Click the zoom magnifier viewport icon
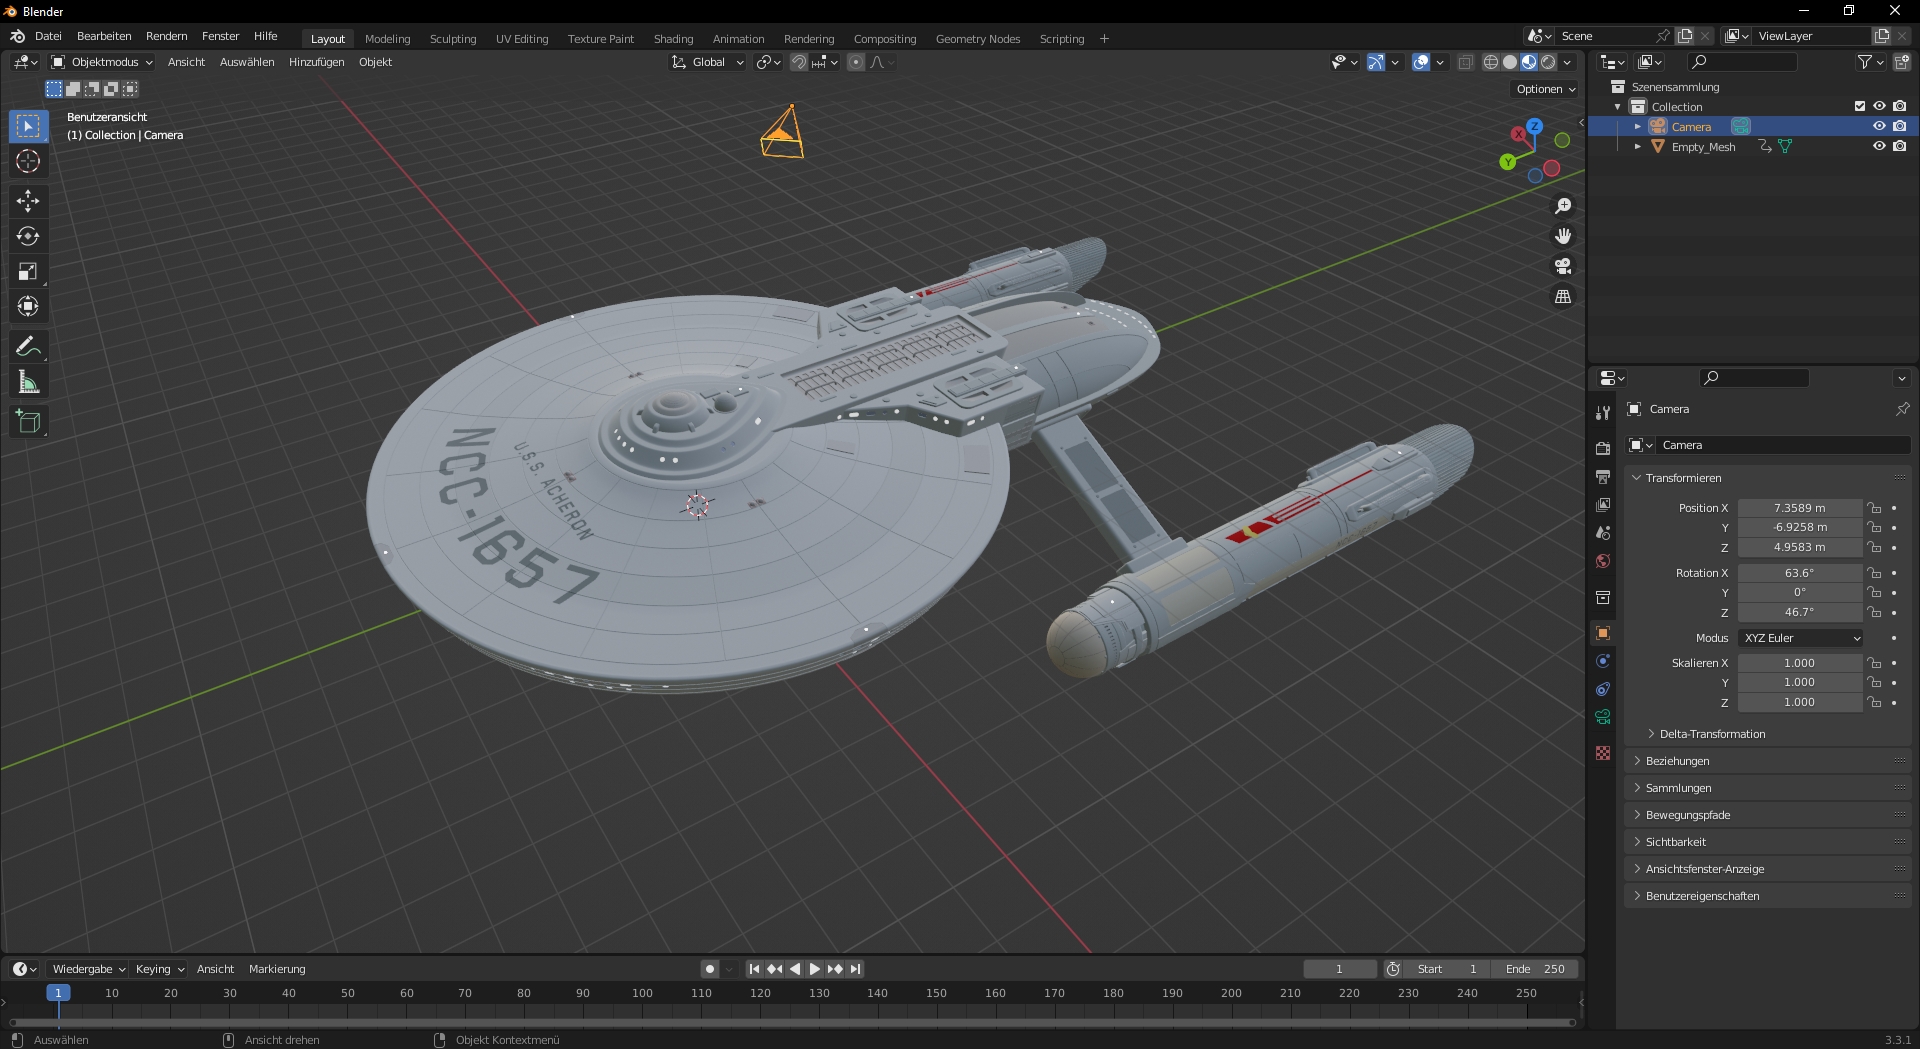The height and width of the screenshot is (1049, 1920). pos(1563,206)
